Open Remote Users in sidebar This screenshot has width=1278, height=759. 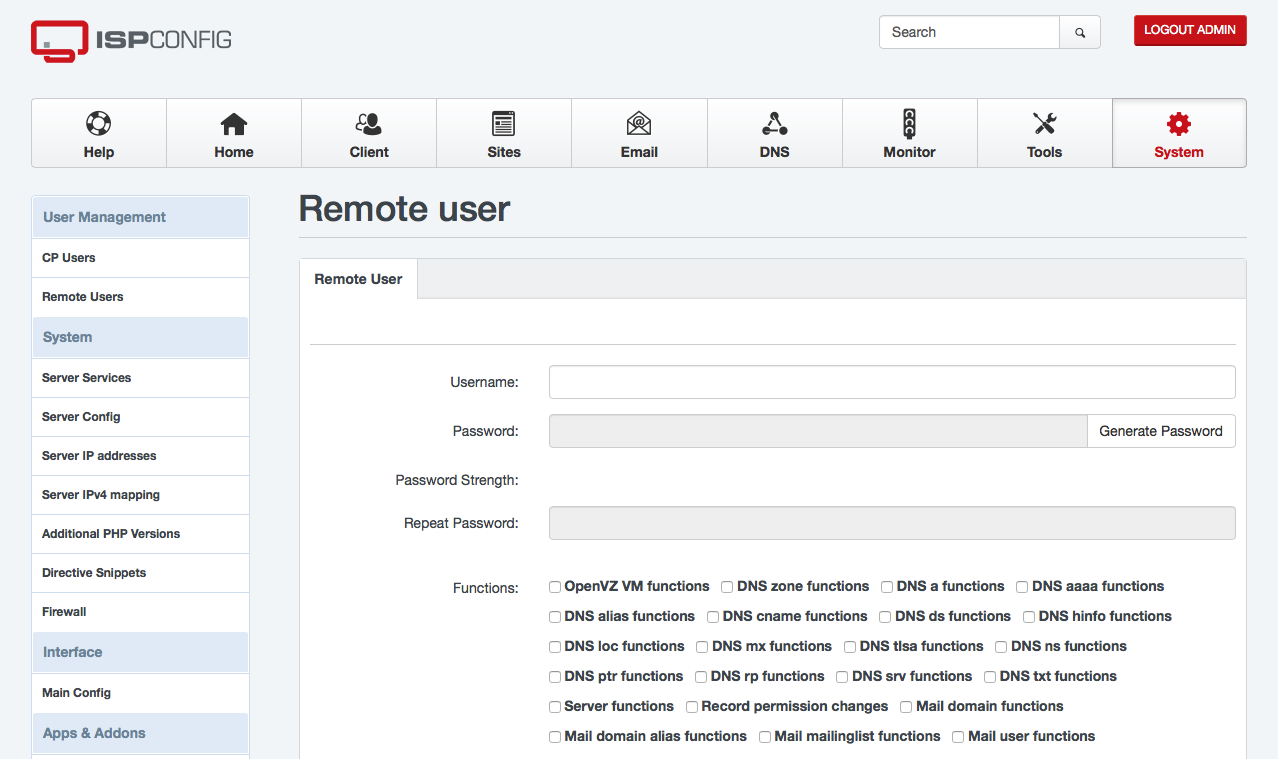tap(83, 297)
